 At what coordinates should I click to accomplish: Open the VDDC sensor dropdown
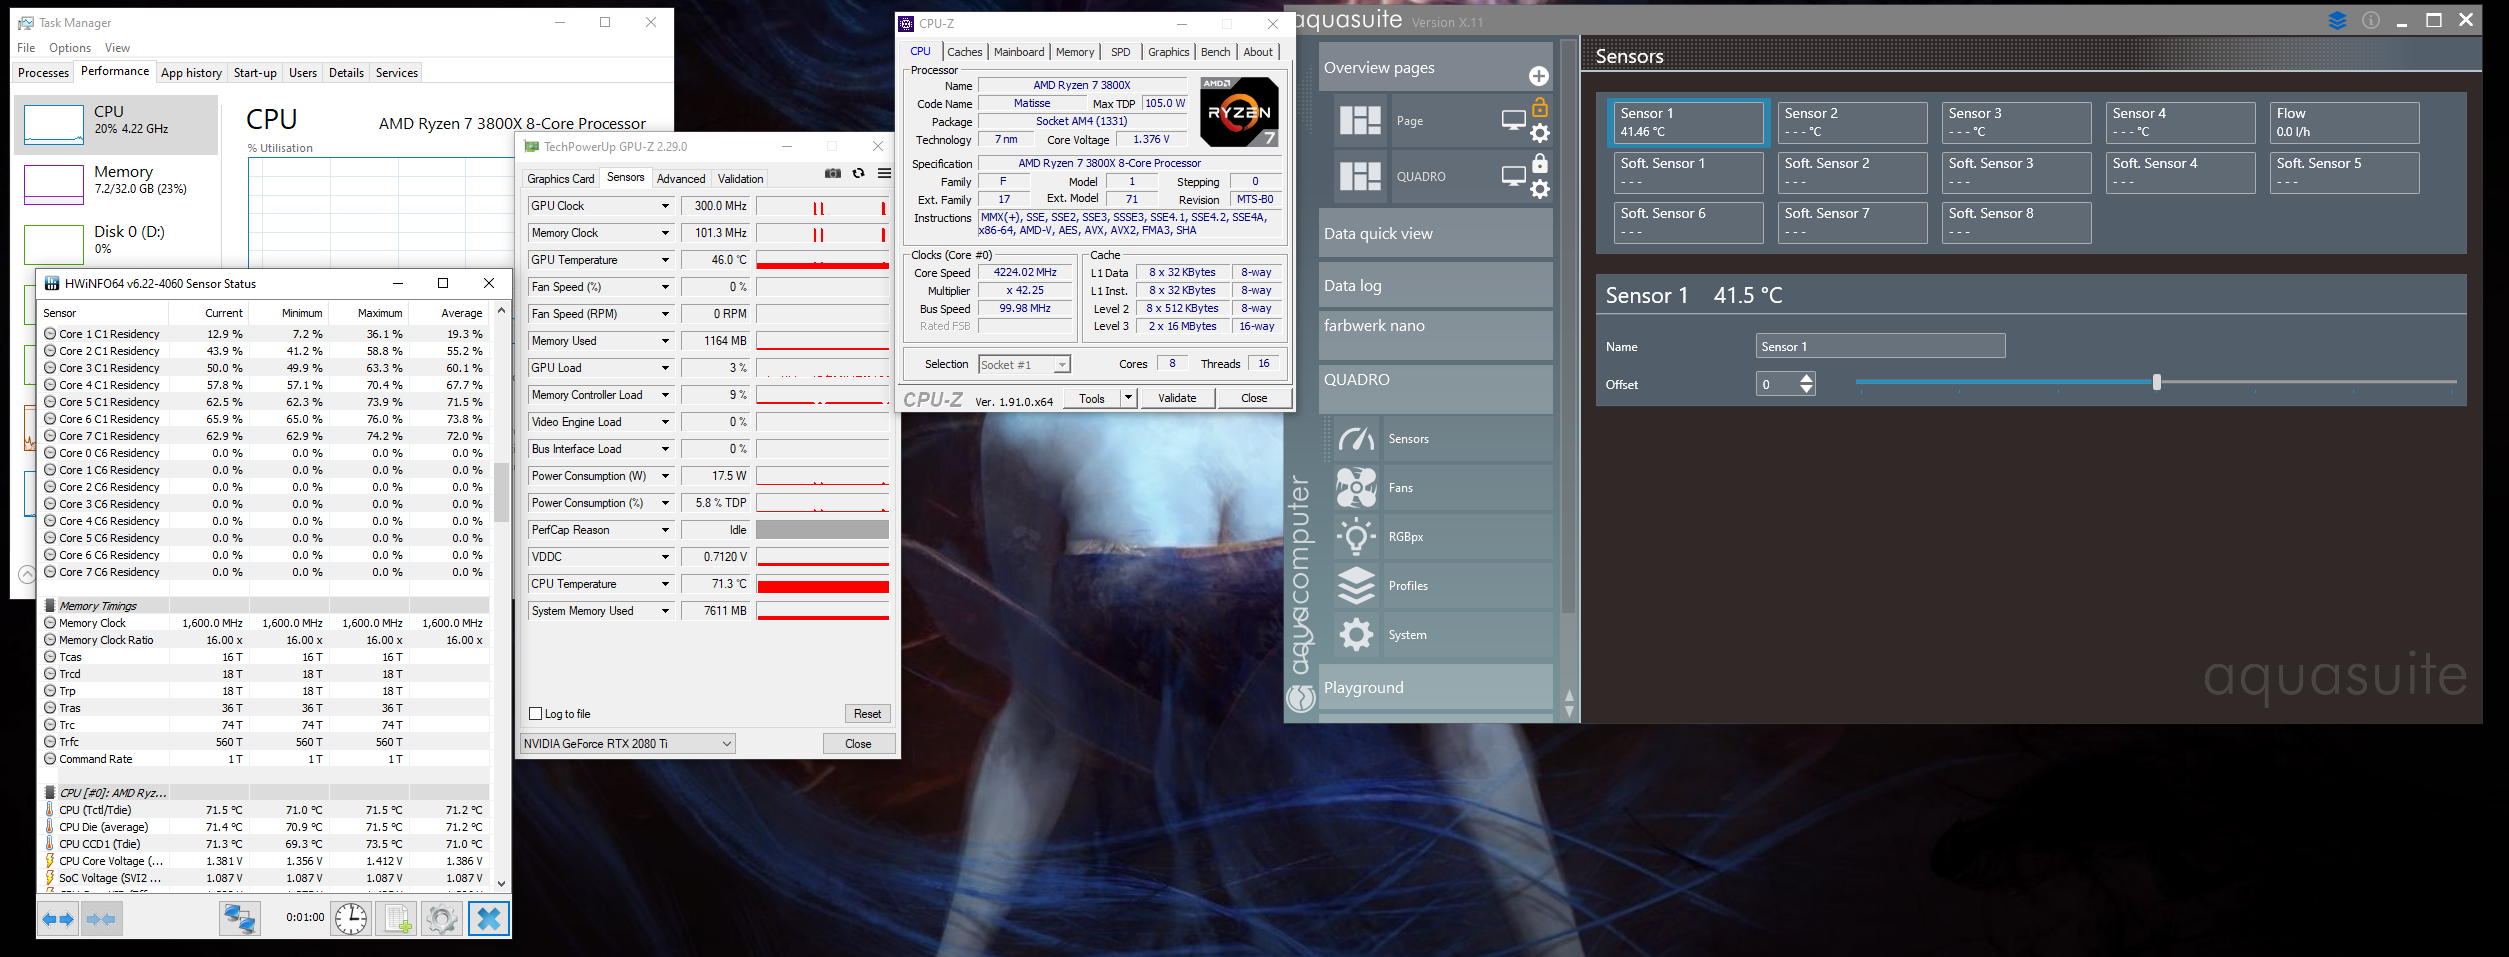pyautogui.click(x=665, y=557)
